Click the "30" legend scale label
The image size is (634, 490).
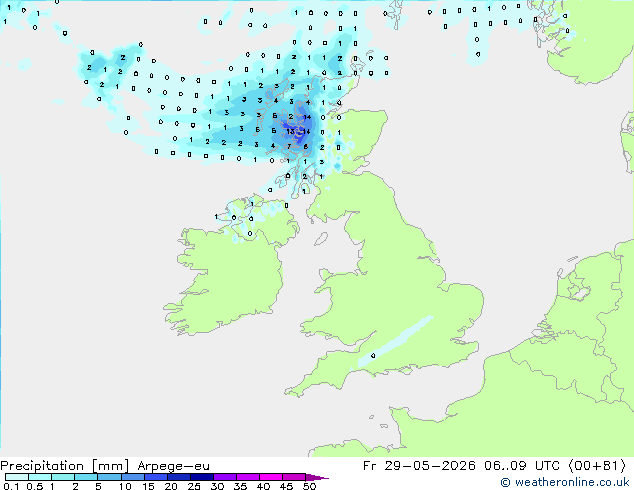pyautogui.click(x=217, y=486)
